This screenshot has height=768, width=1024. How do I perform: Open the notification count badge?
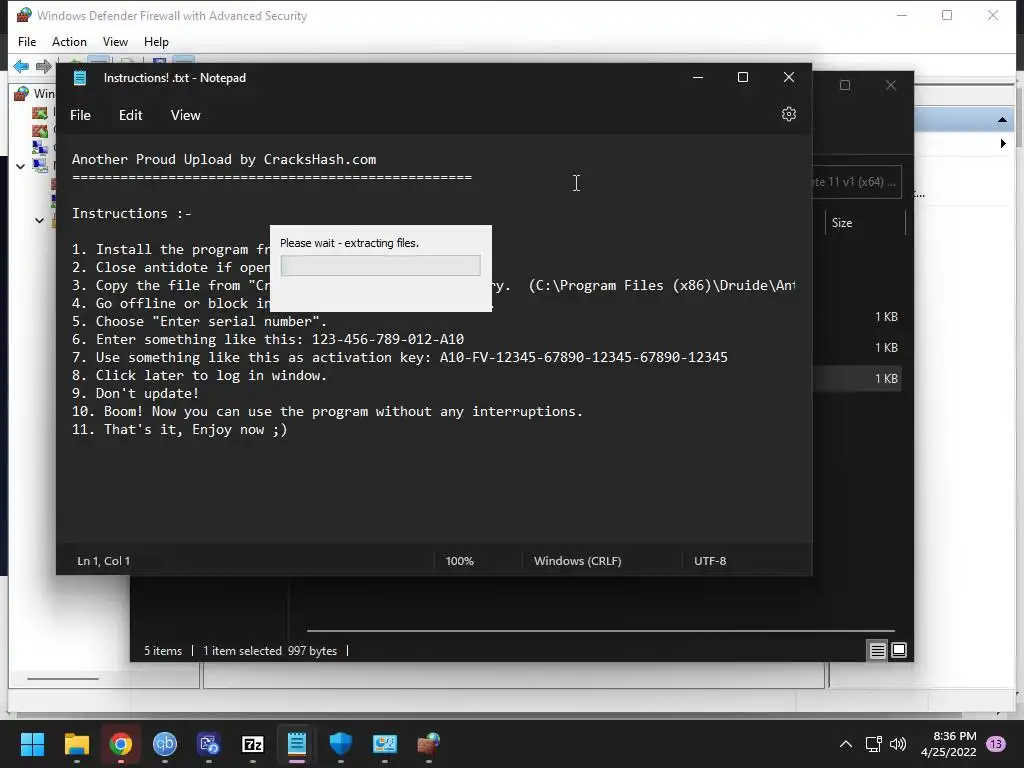pyautogui.click(x=996, y=744)
